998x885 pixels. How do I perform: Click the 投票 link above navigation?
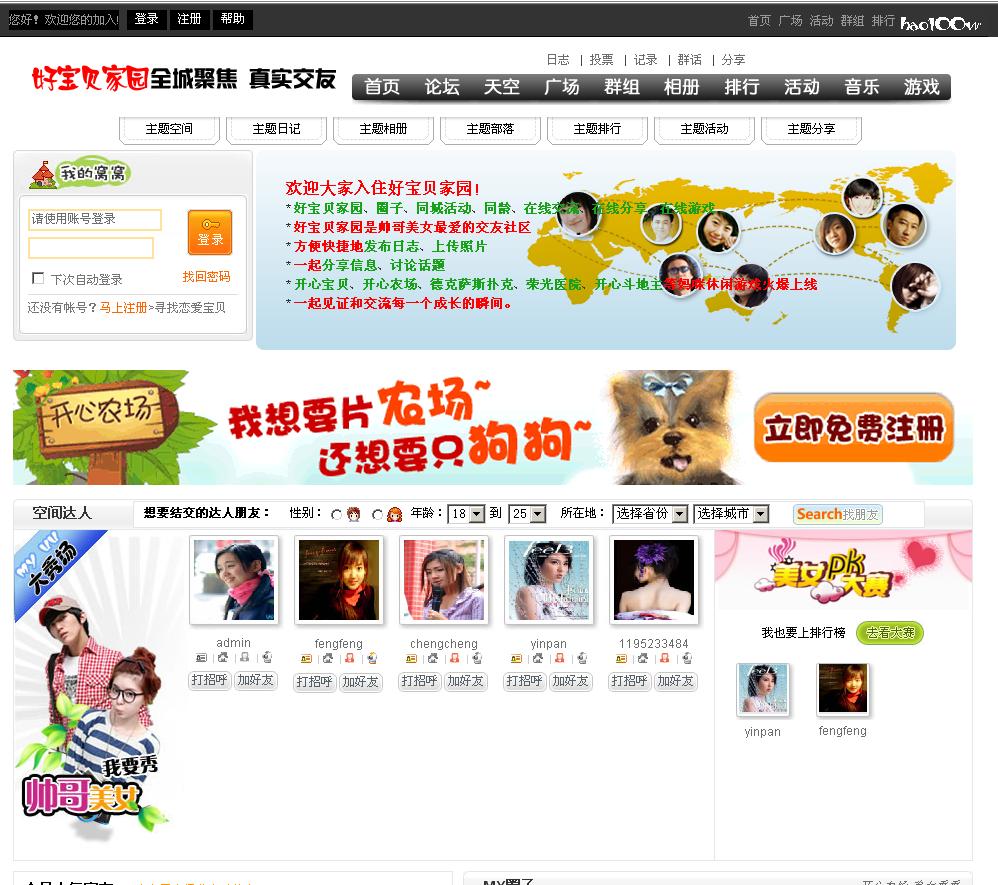pos(601,60)
